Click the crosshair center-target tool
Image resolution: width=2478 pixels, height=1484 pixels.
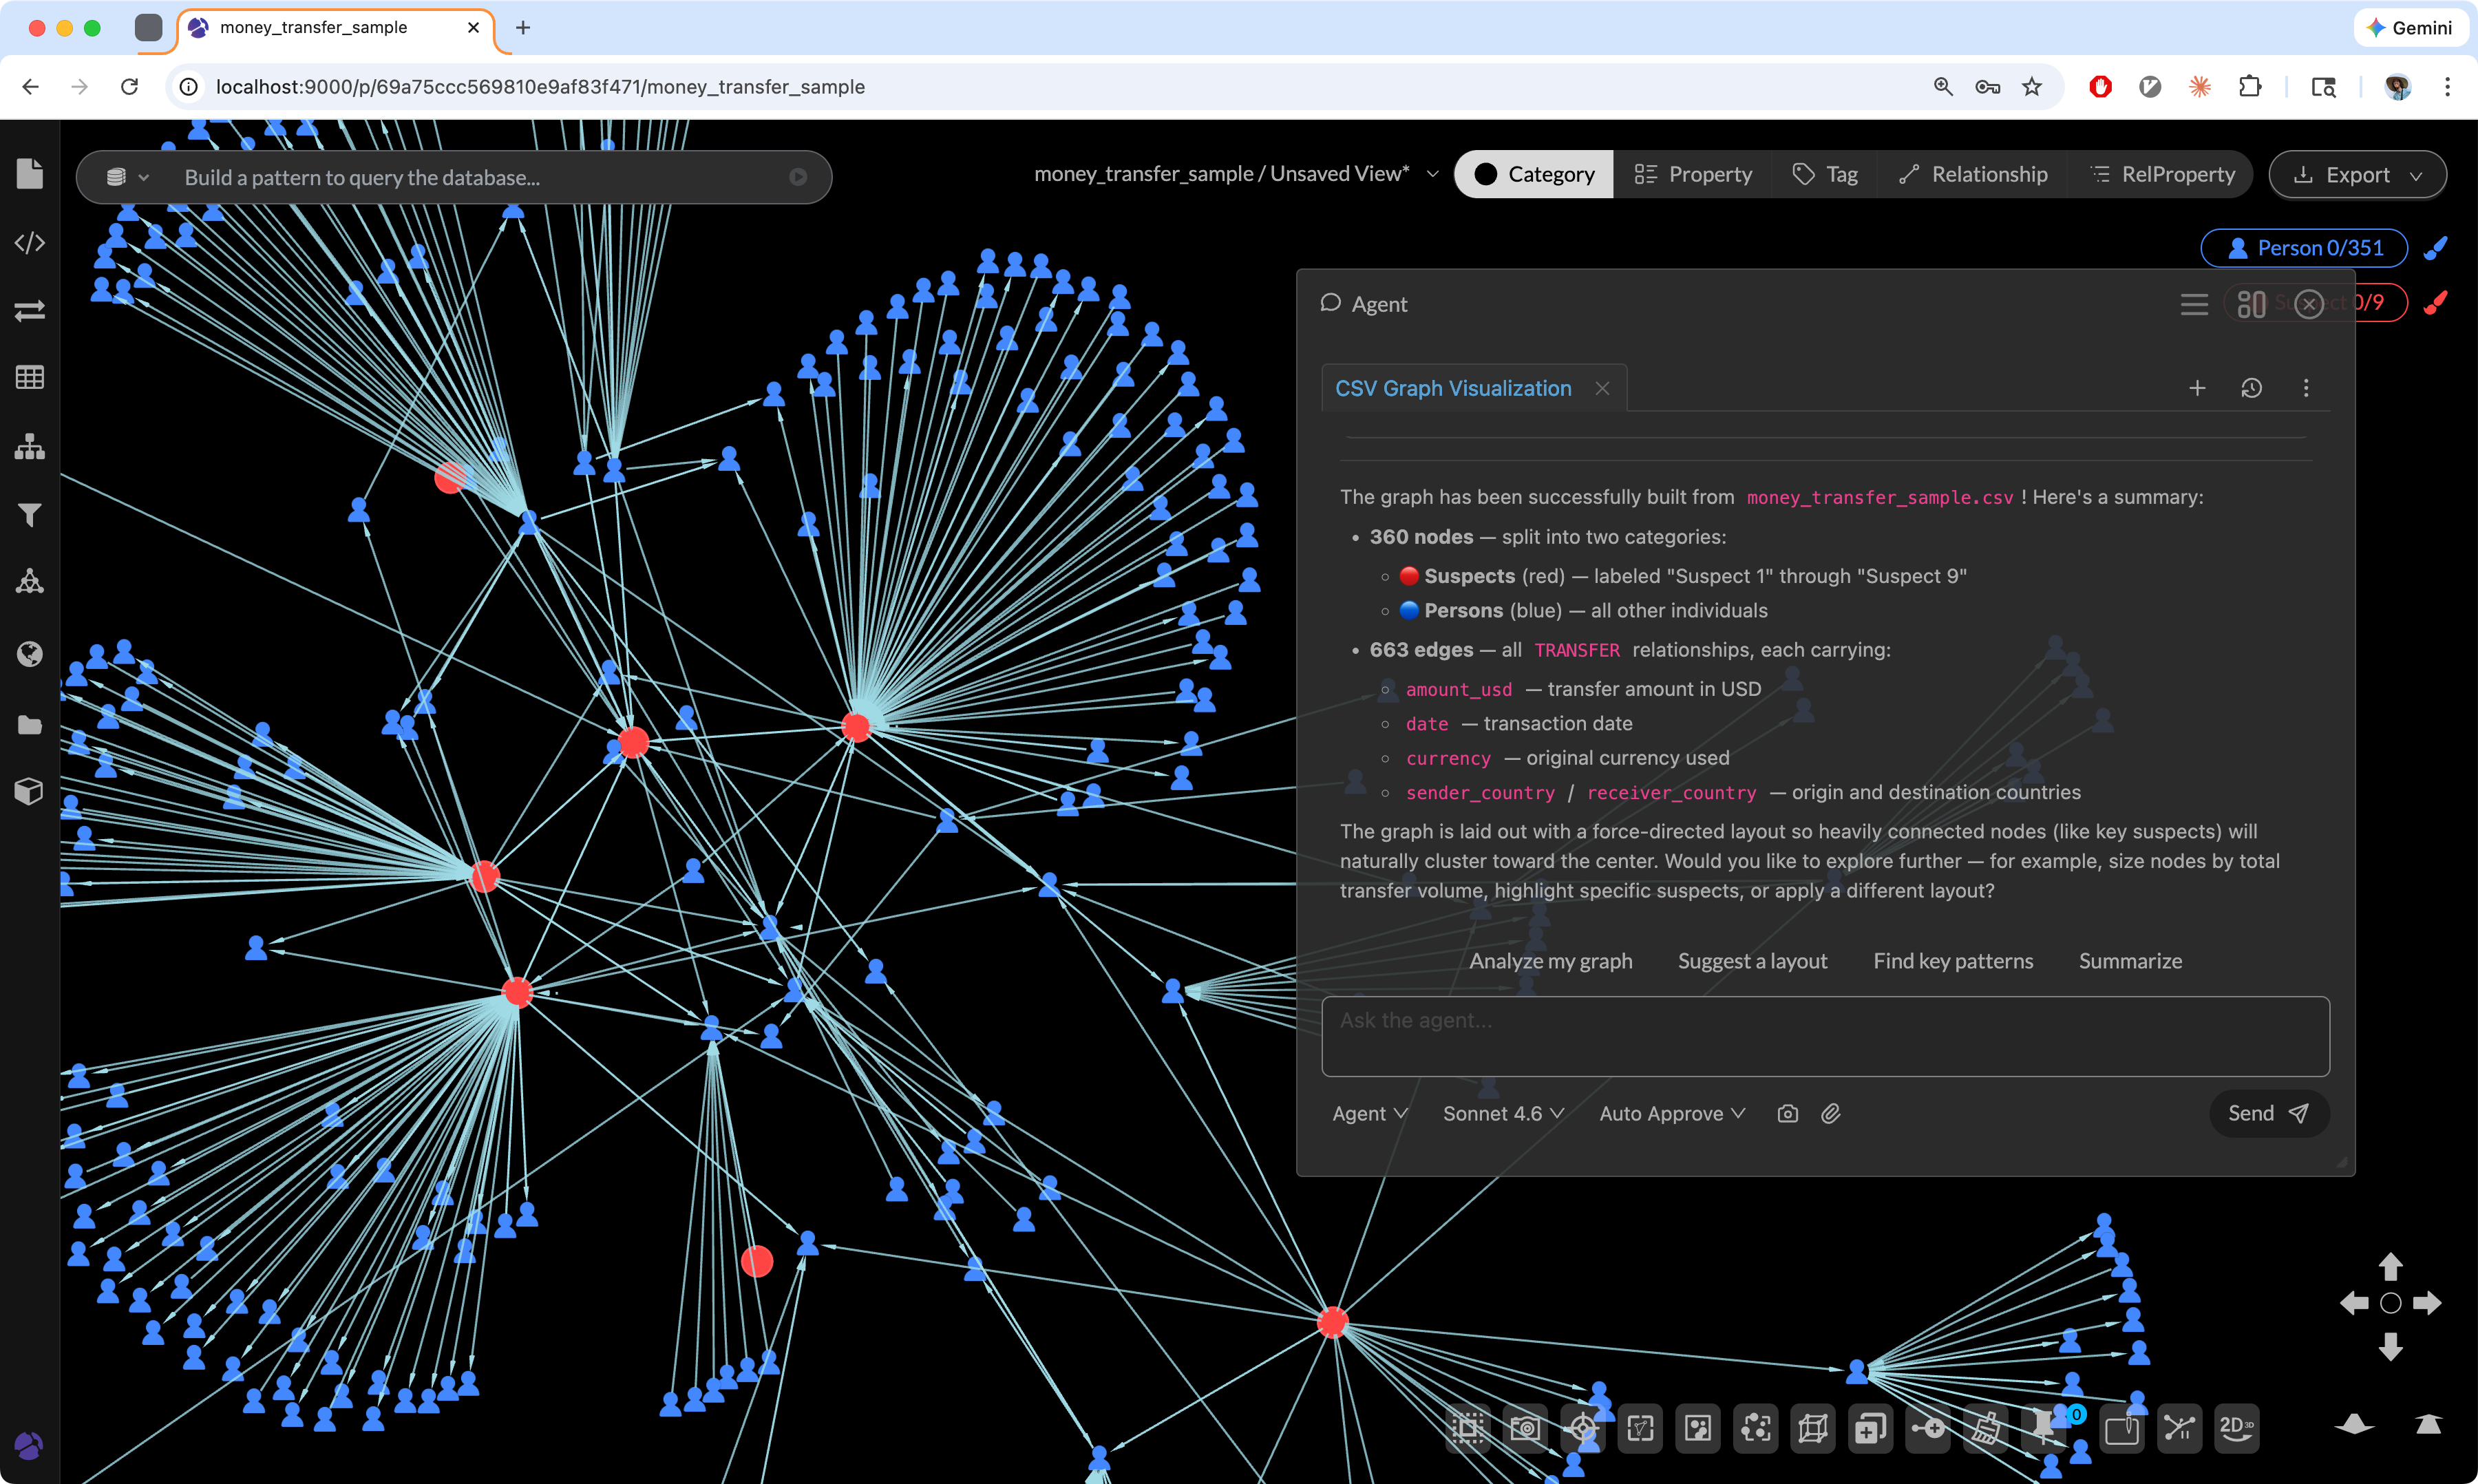pos(1583,1428)
